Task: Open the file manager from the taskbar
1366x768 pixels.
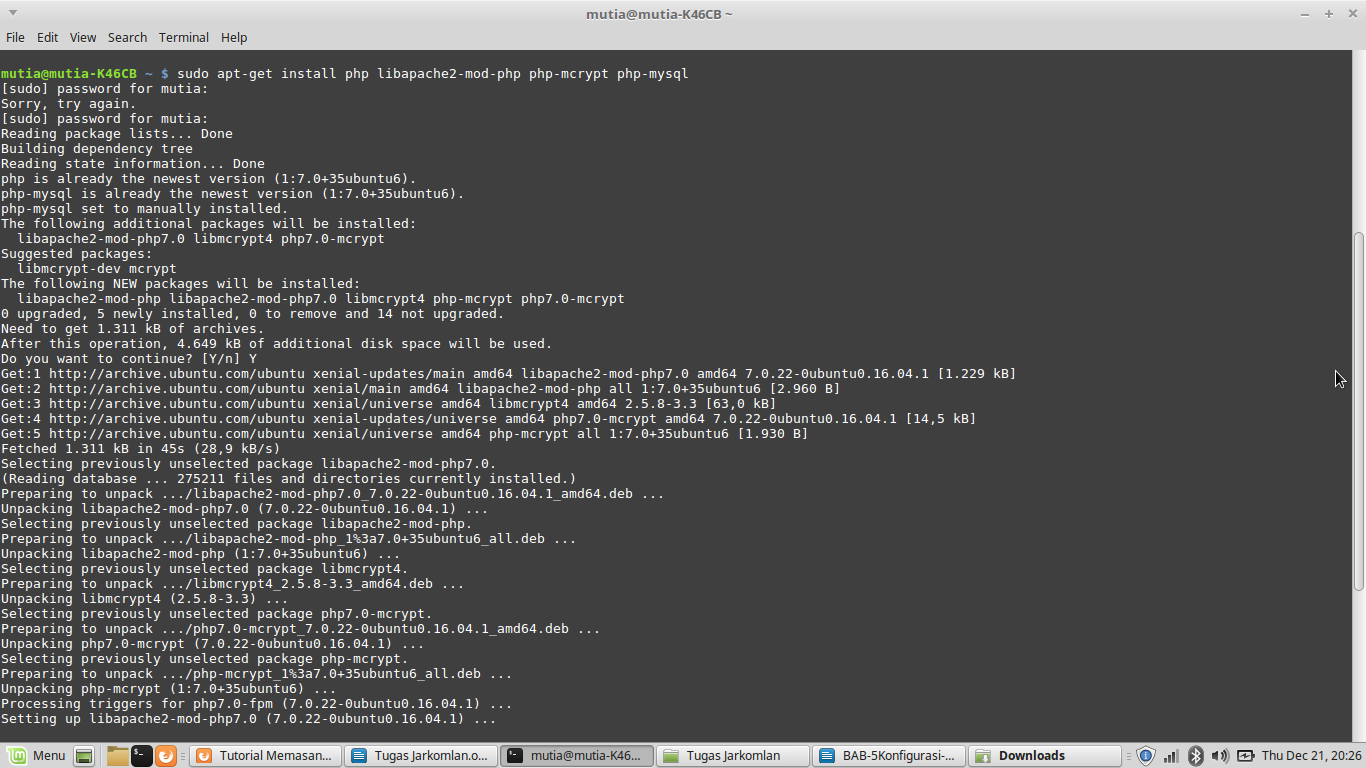Action: [118, 755]
